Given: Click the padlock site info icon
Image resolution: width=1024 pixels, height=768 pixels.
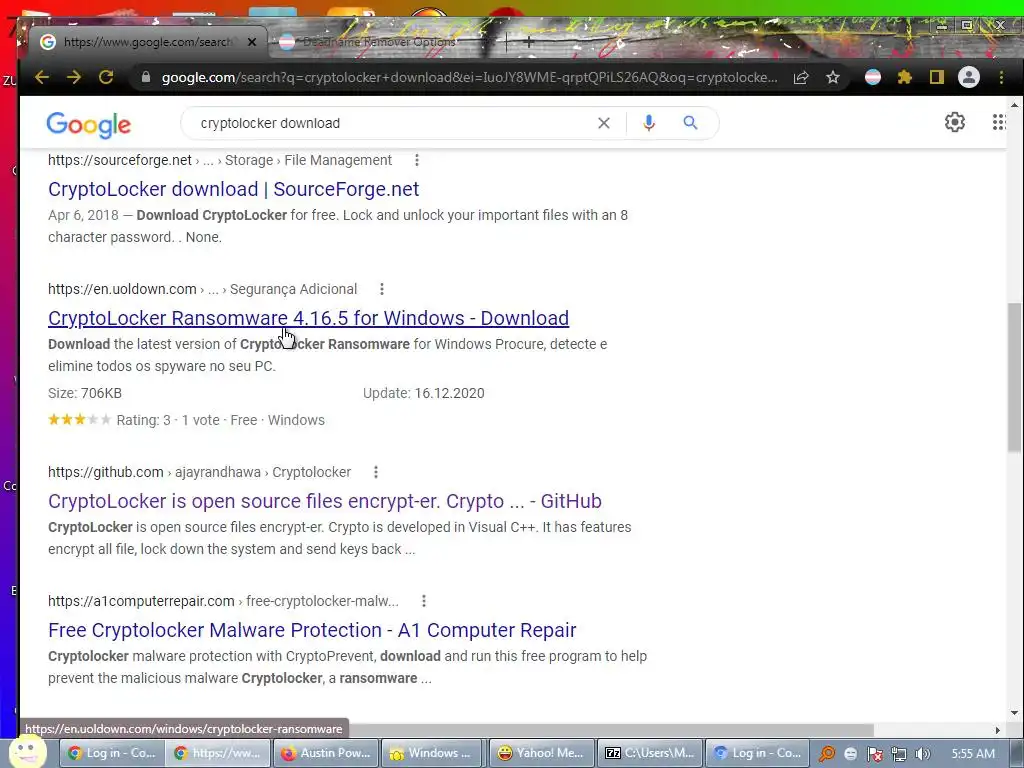Looking at the screenshot, I should (146, 77).
